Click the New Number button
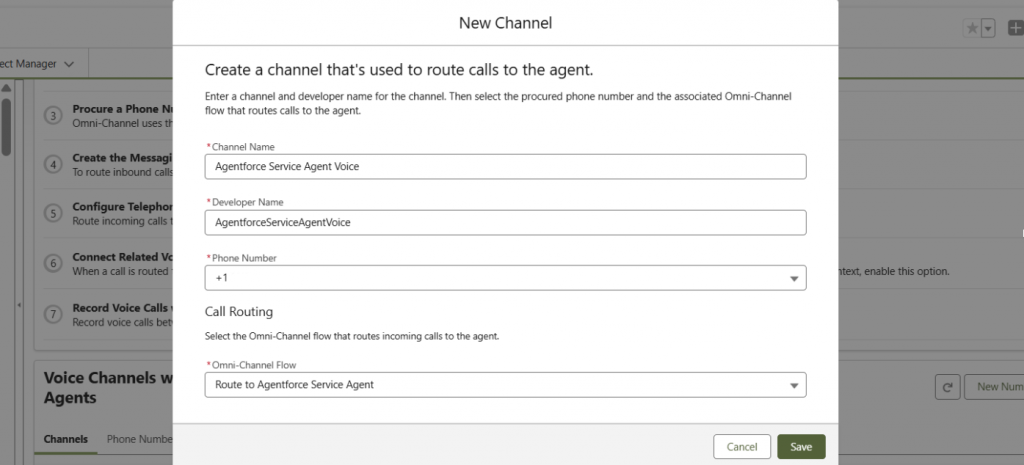This screenshot has height=465, width=1024. [995, 387]
